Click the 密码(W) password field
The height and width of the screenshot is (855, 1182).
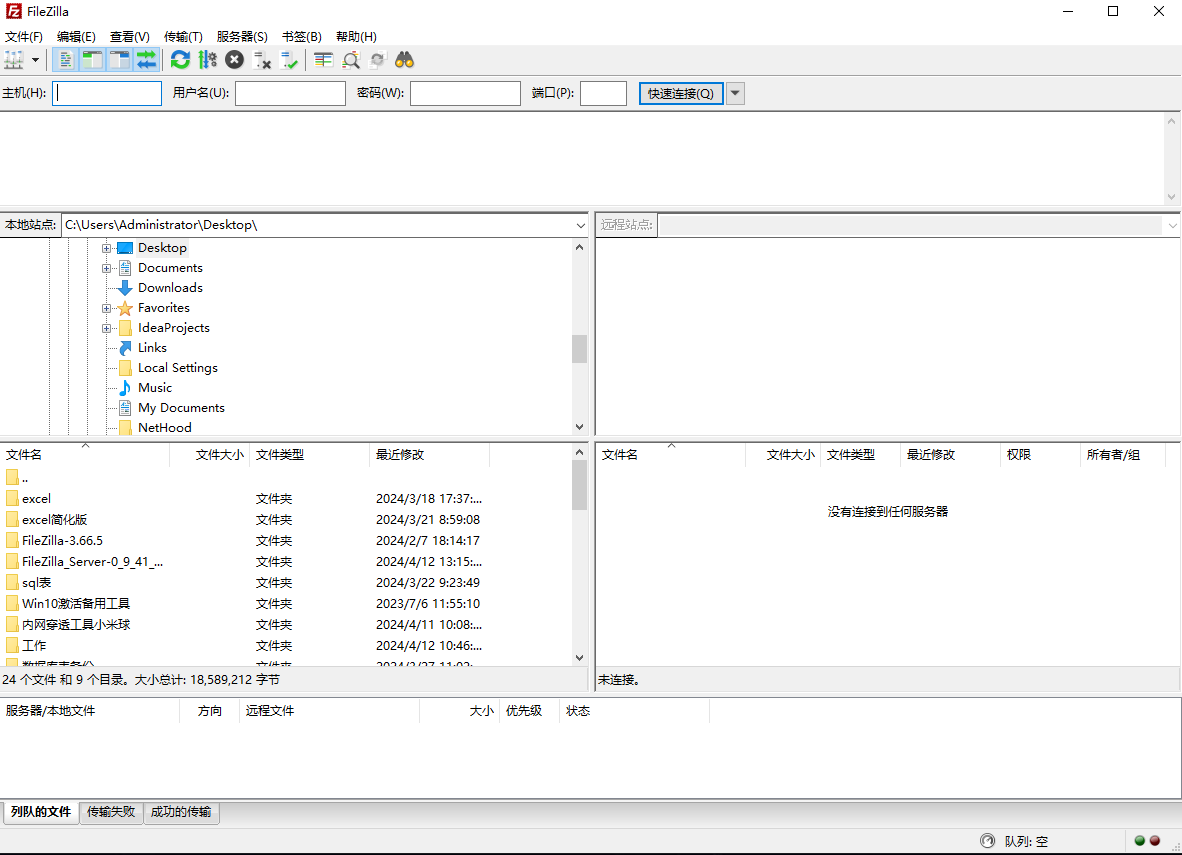(465, 93)
